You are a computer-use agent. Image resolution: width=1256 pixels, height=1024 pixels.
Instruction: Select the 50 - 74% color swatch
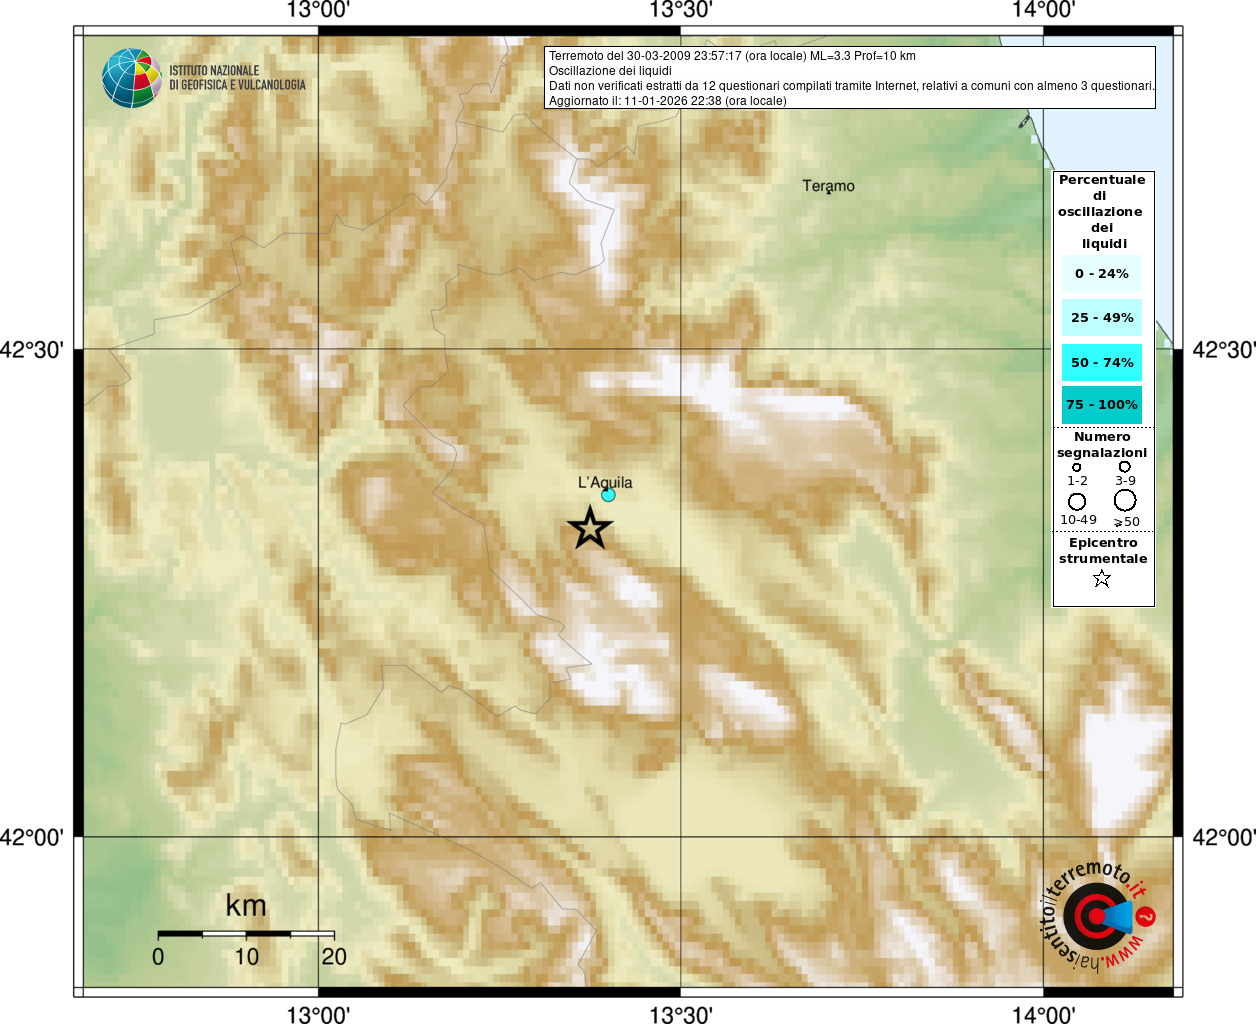coord(1102,363)
